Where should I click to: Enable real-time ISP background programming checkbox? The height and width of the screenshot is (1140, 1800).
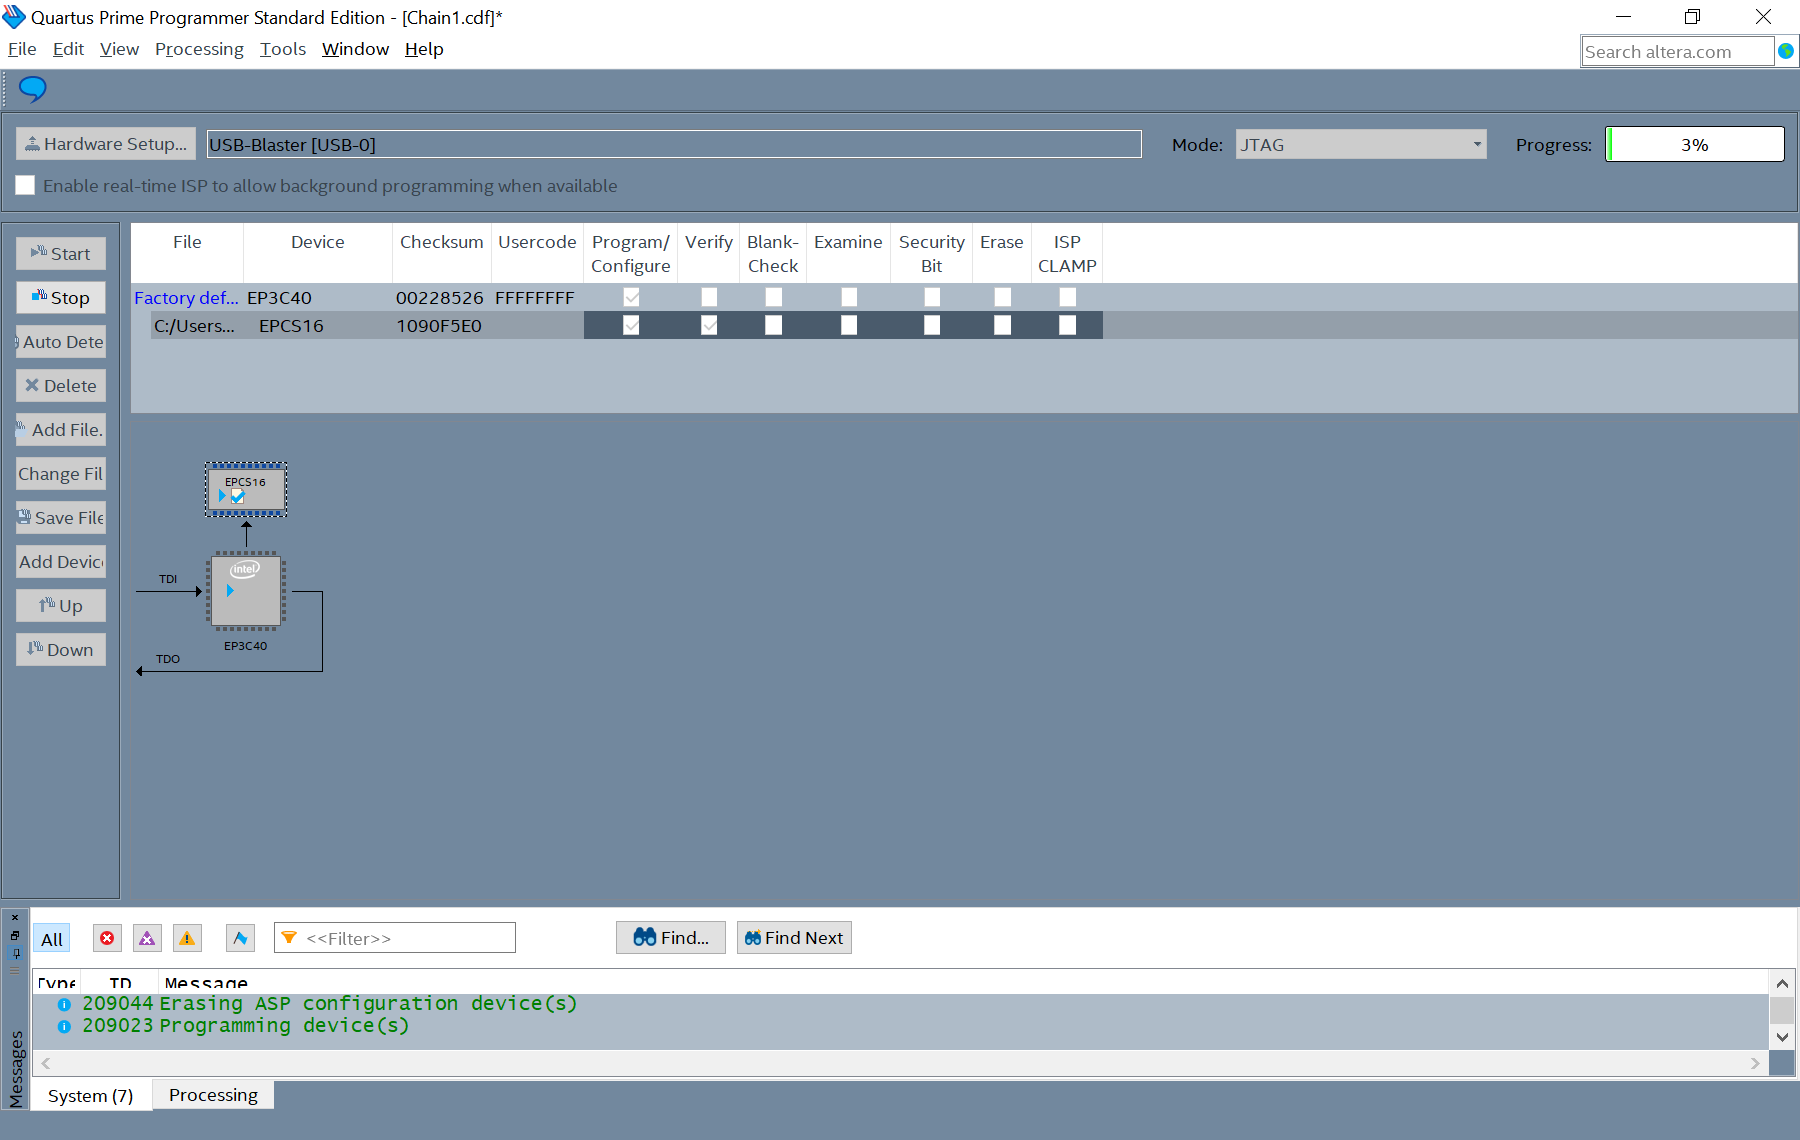click(25, 185)
